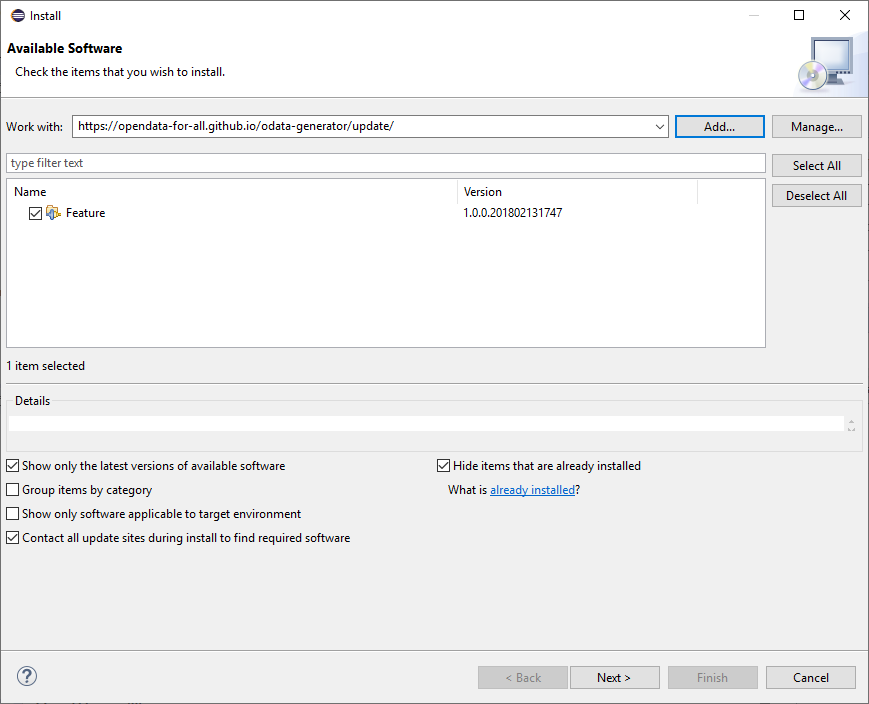Disable Show only the latest versions option
The width and height of the screenshot is (869, 704).
click(13, 466)
